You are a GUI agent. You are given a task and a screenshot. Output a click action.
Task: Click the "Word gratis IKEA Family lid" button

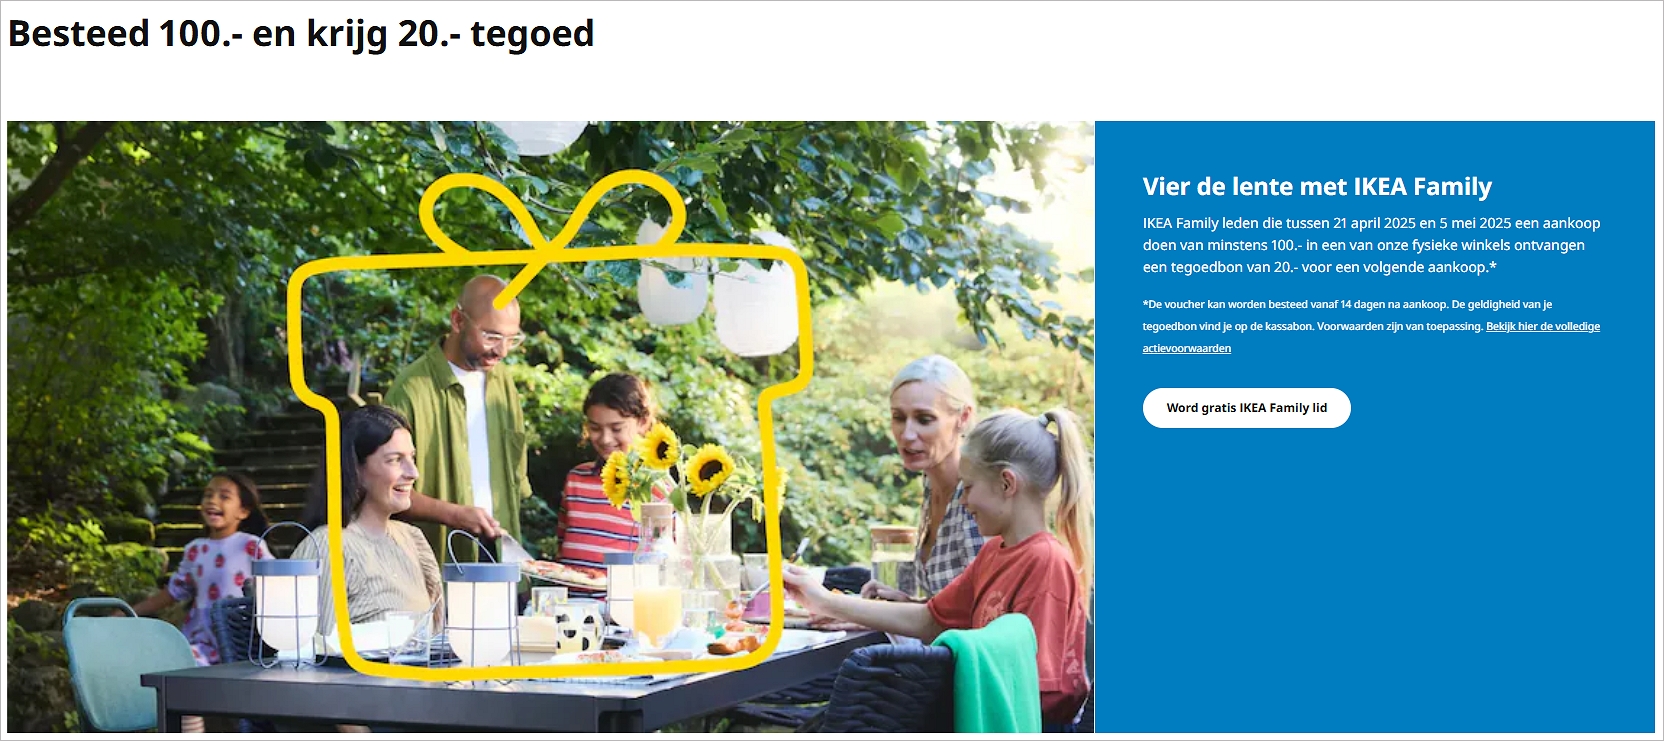pyautogui.click(x=1246, y=408)
